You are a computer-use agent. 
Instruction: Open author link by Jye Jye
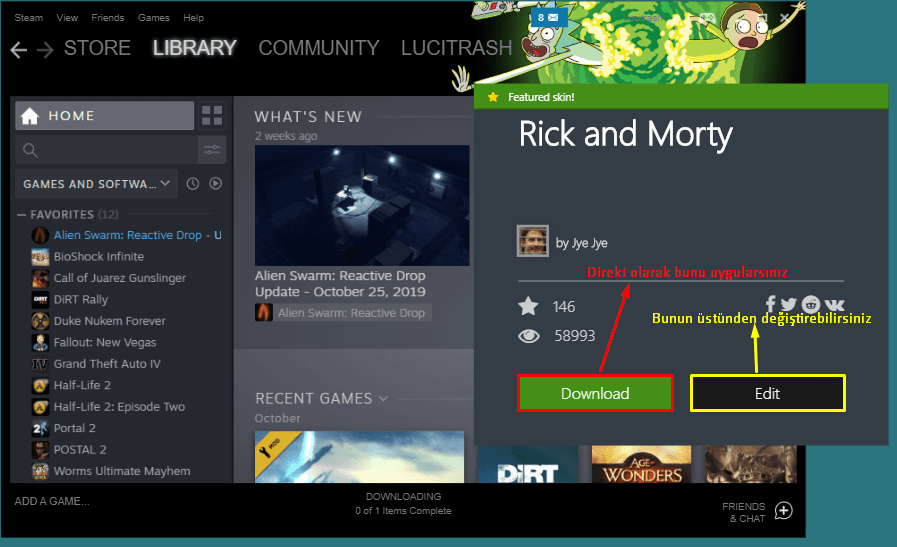pyautogui.click(x=581, y=243)
